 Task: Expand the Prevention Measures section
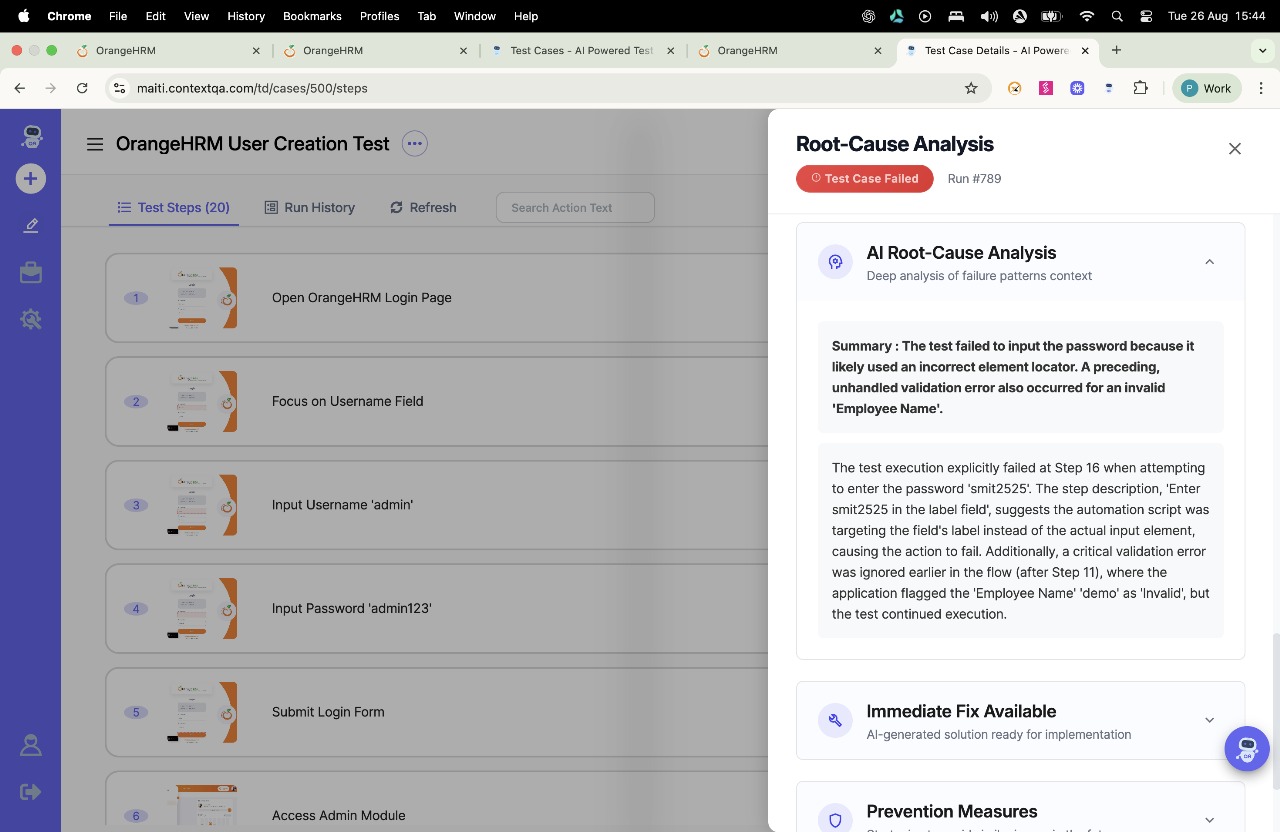click(x=1209, y=819)
